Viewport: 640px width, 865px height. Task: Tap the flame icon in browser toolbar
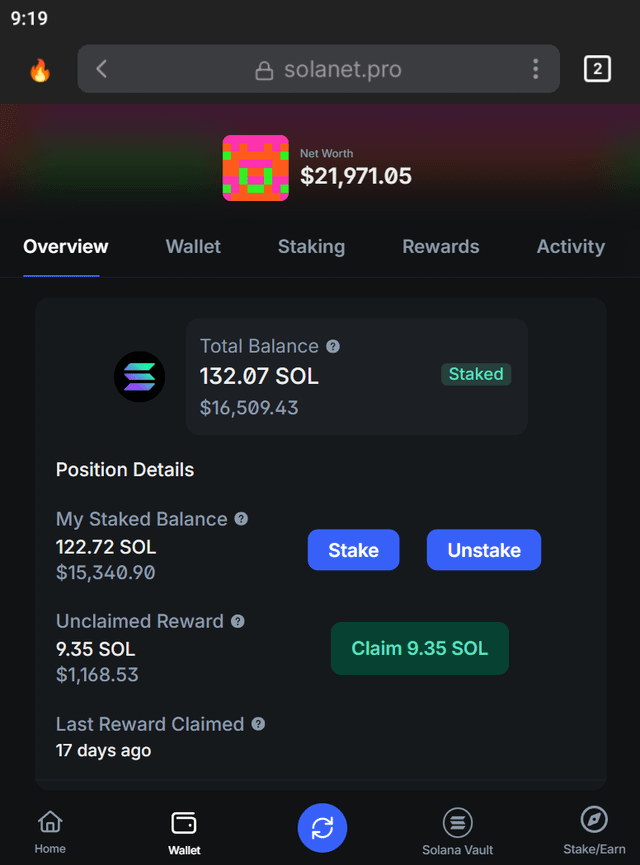tap(39, 69)
